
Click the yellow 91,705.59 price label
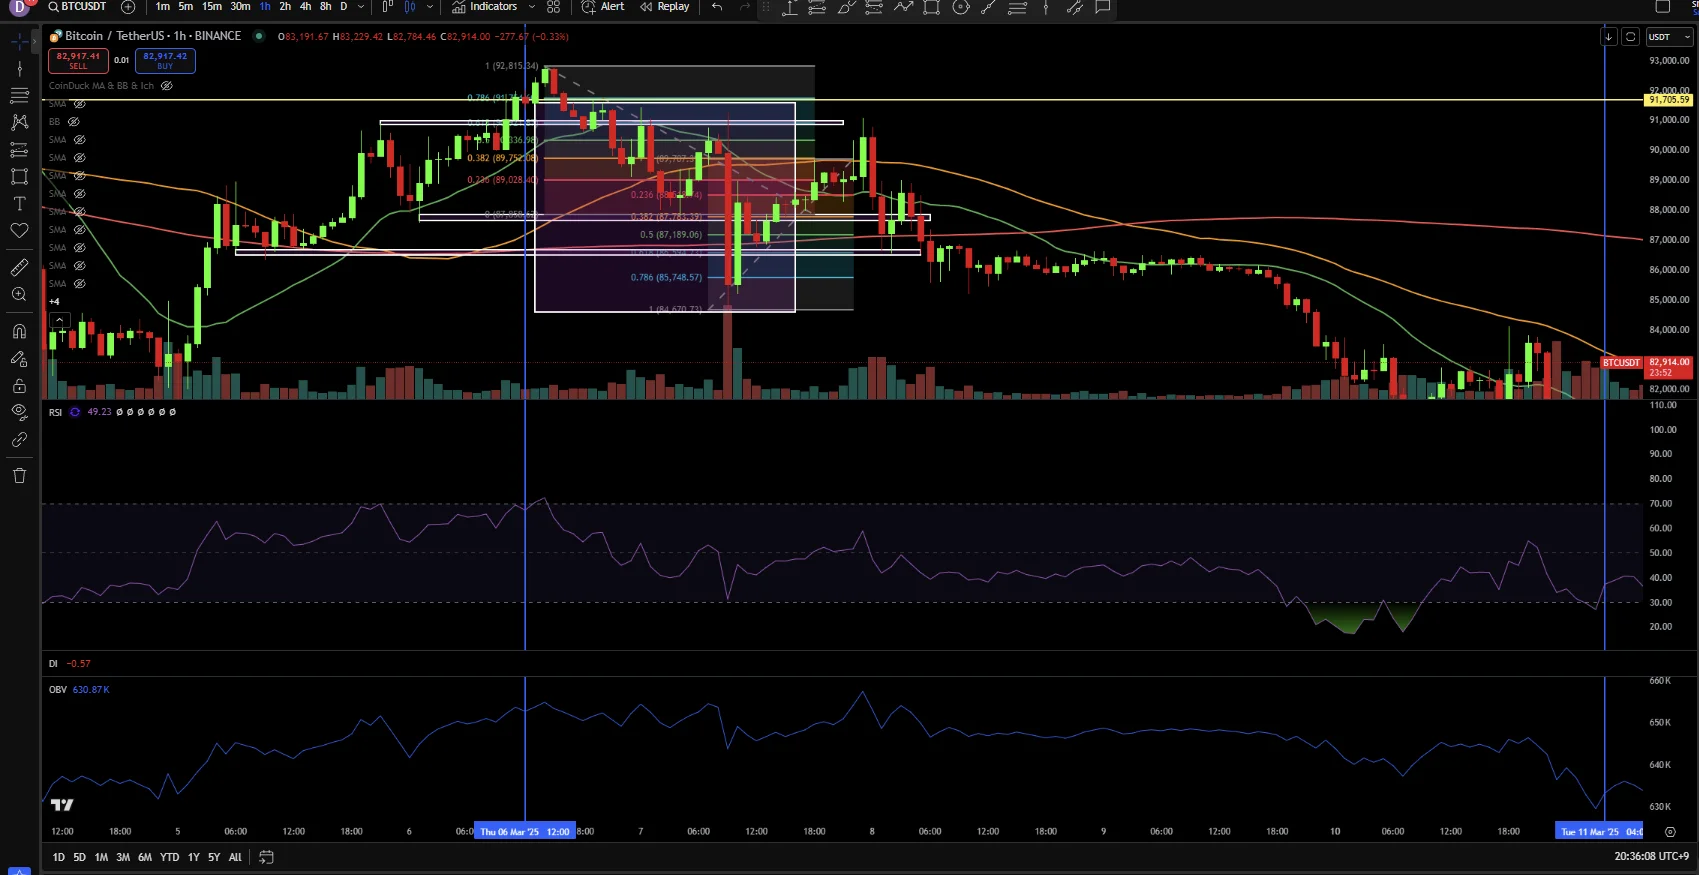(1669, 100)
